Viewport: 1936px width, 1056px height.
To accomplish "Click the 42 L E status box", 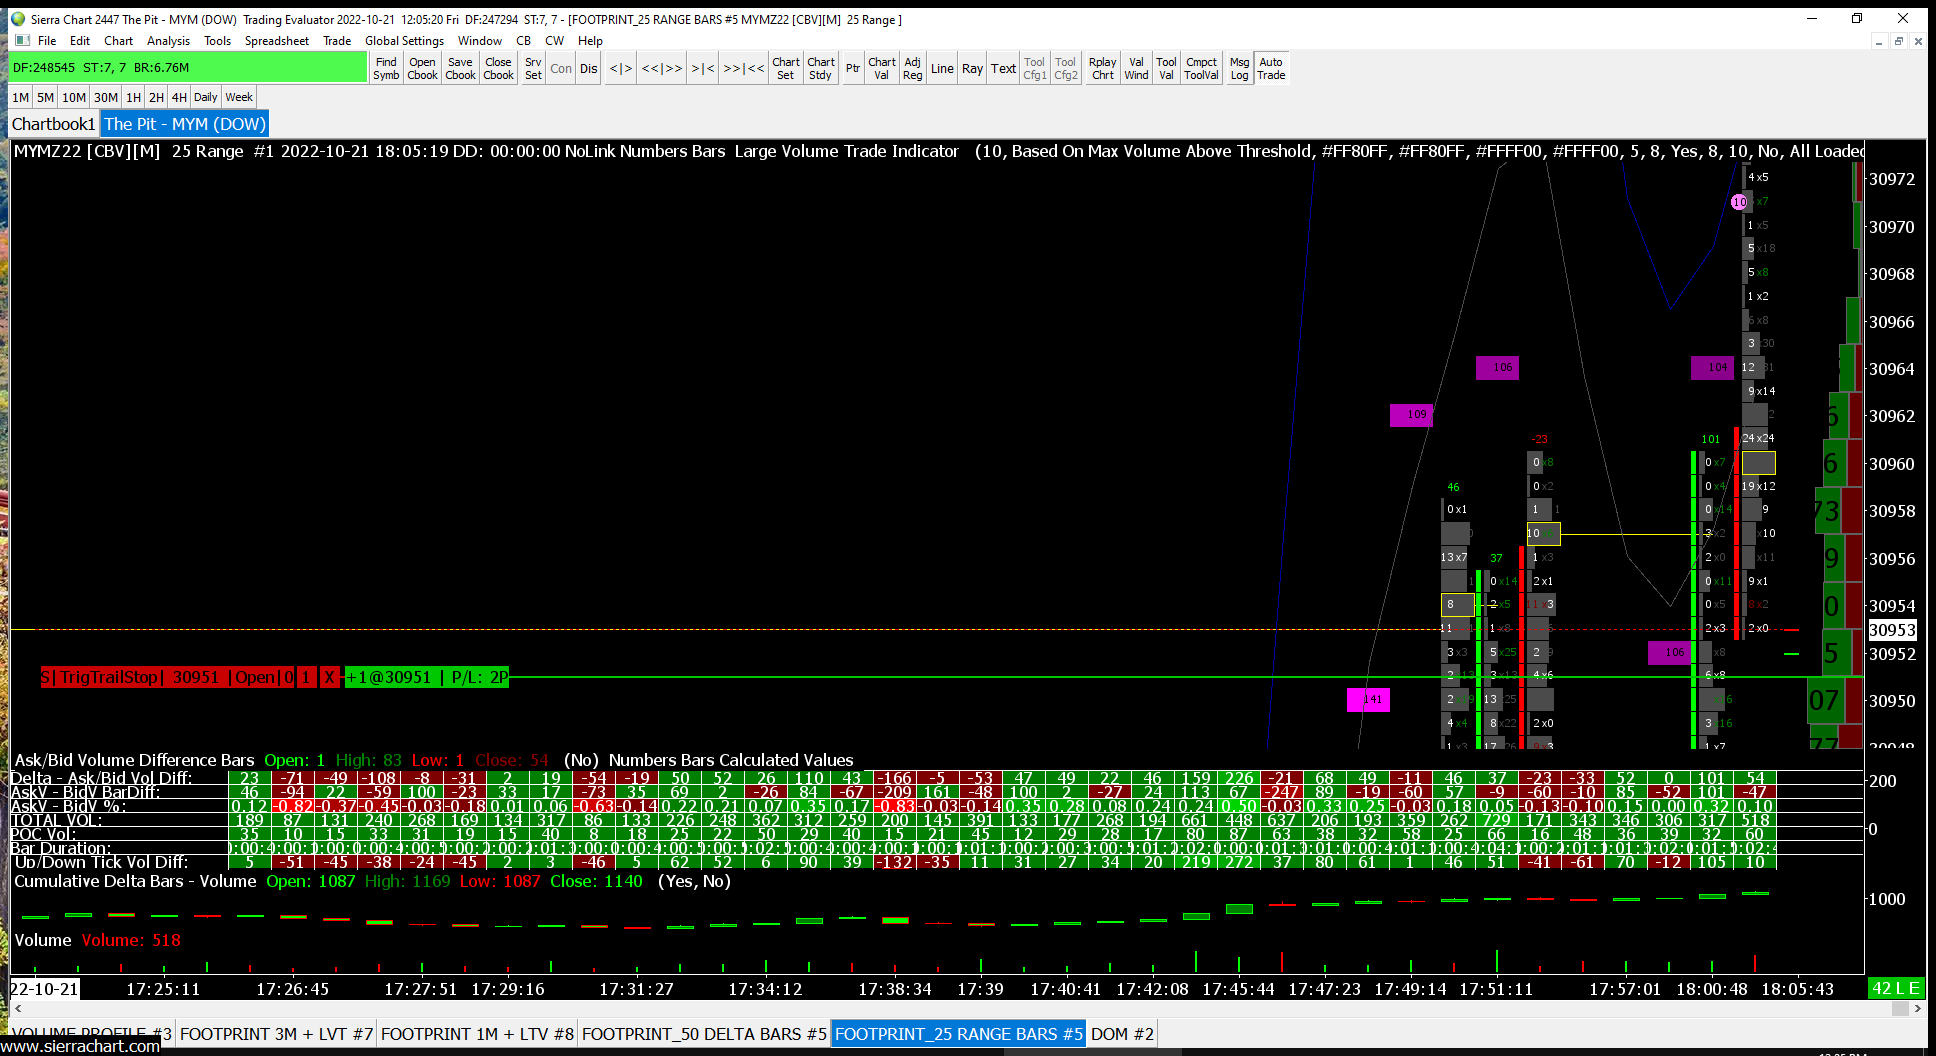I will tap(1896, 988).
